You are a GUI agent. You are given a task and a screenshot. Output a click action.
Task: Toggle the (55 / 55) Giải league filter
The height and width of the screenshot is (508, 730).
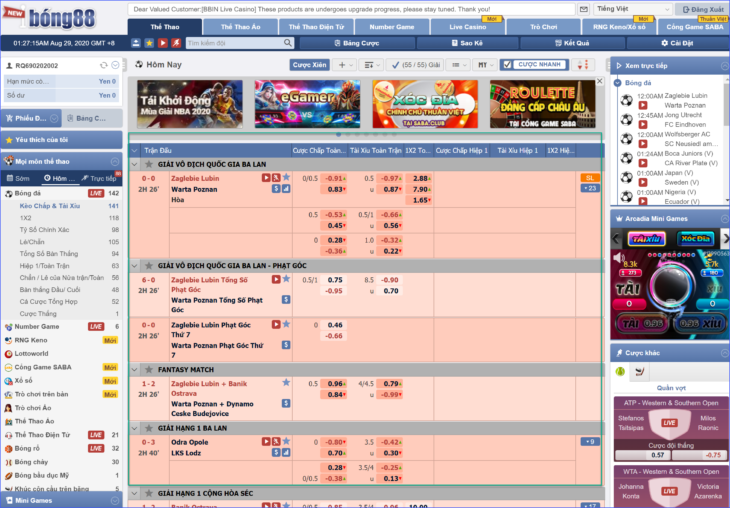pos(416,65)
